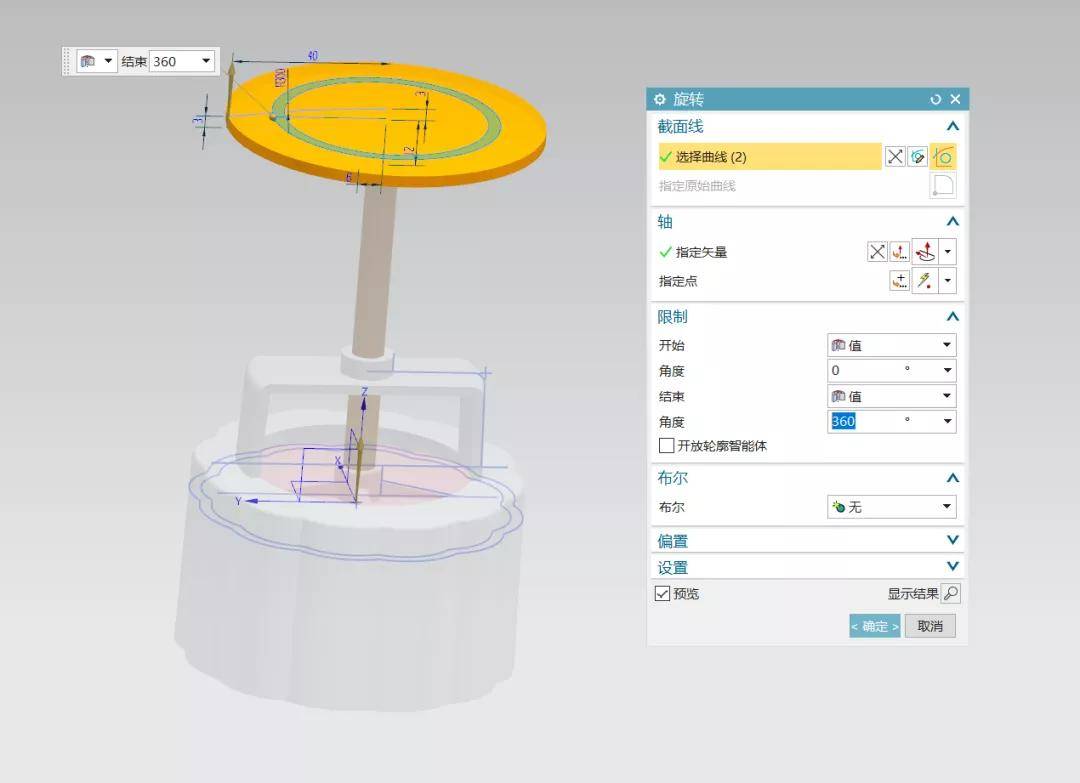Click the 指定点 label

(678, 281)
